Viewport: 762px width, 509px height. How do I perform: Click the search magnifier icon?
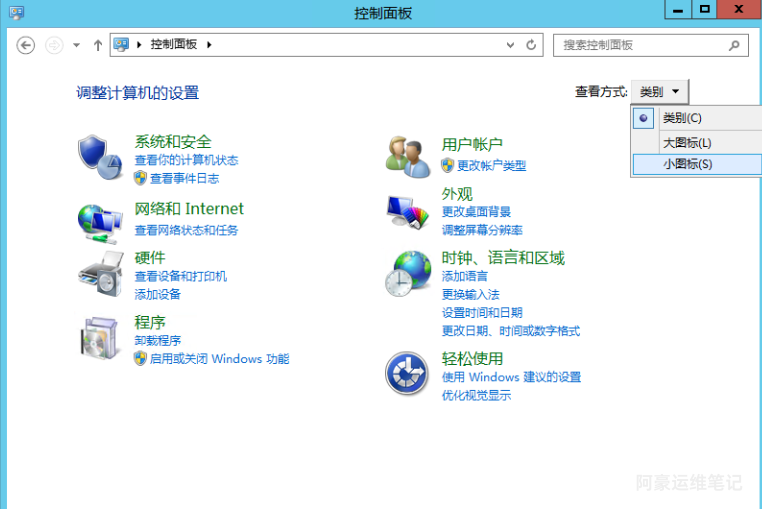pos(734,45)
